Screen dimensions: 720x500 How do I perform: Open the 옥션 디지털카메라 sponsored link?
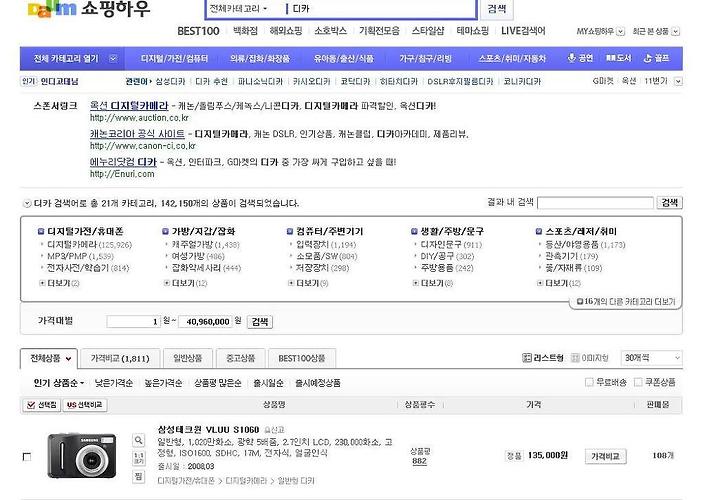click(x=129, y=106)
